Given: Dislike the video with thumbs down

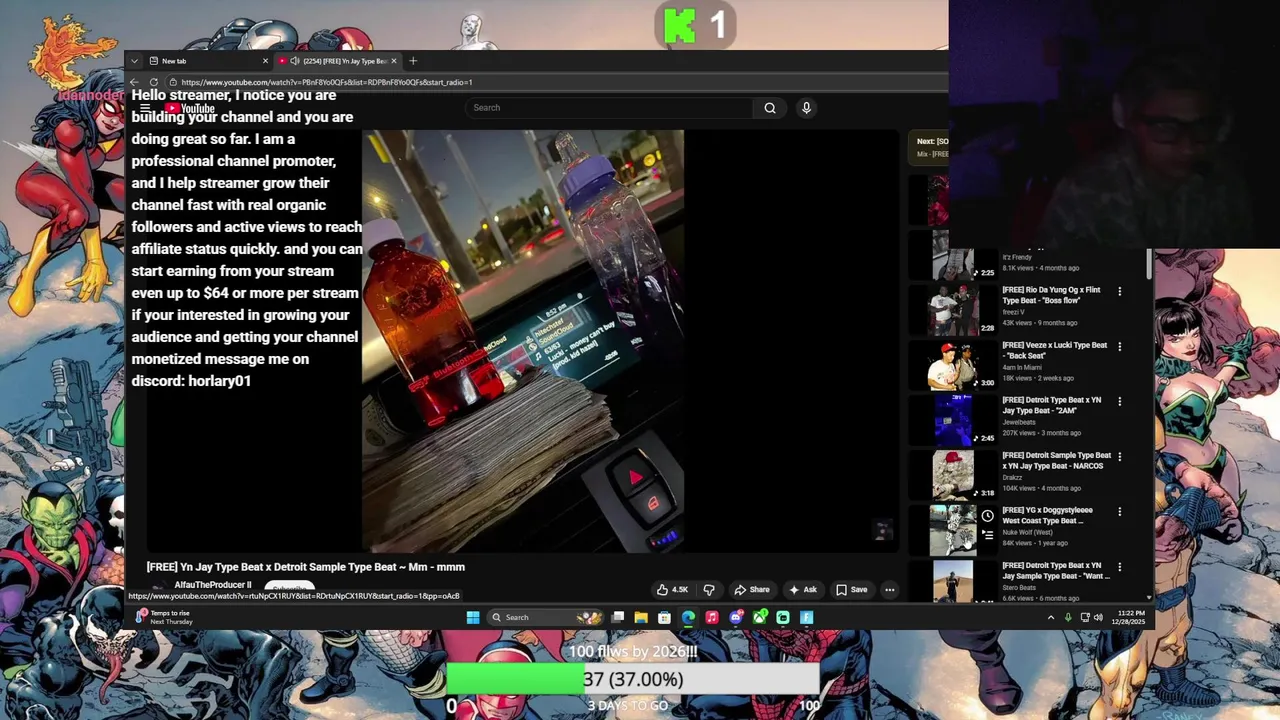Looking at the screenshot, I should point(709,590).
